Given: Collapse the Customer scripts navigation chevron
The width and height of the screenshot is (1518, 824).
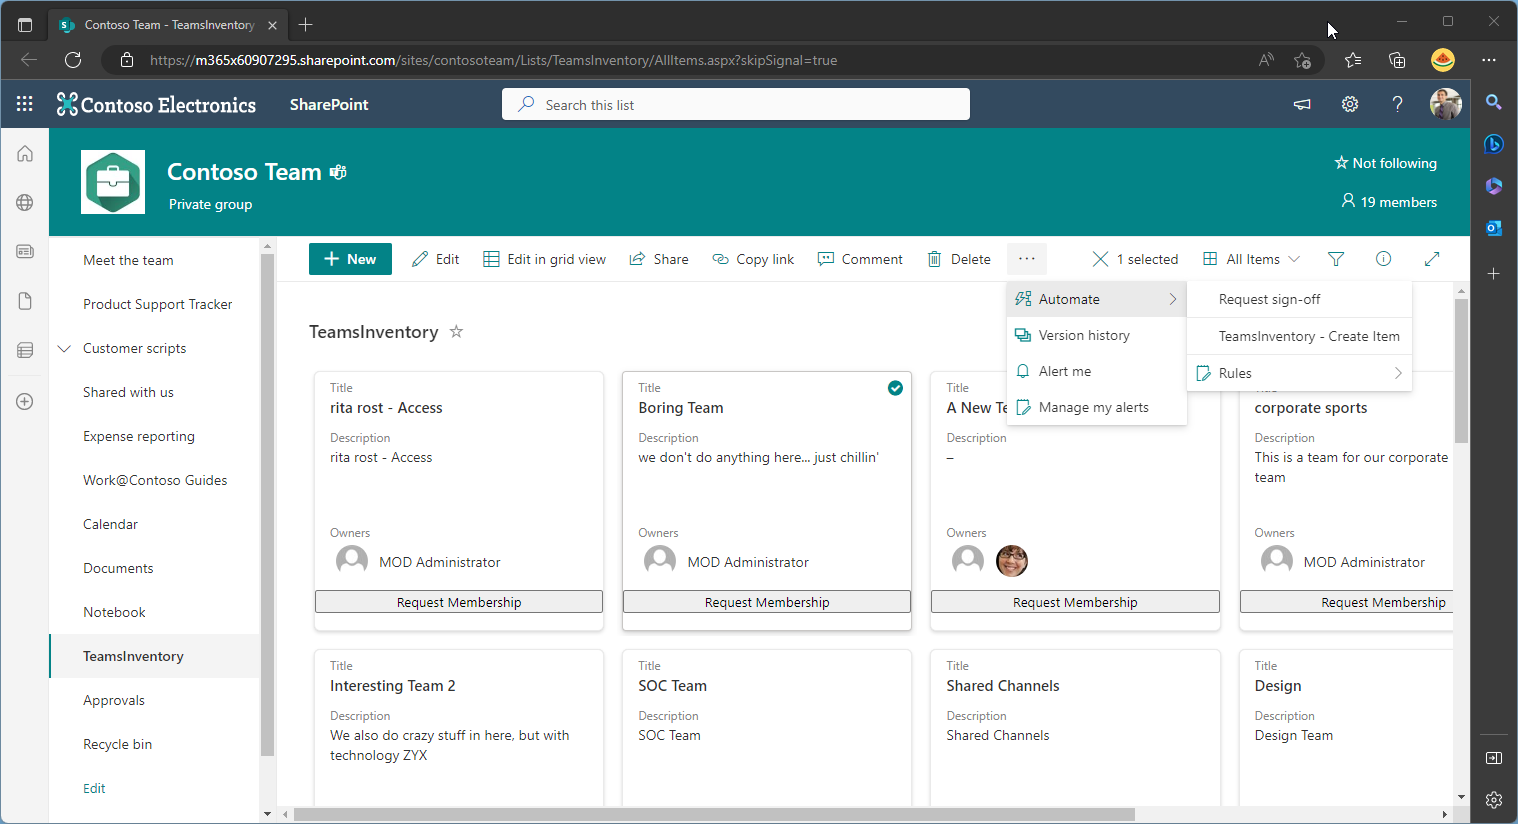Looking at the screenshot, I should pyautogui.click(x=65, y=348).
